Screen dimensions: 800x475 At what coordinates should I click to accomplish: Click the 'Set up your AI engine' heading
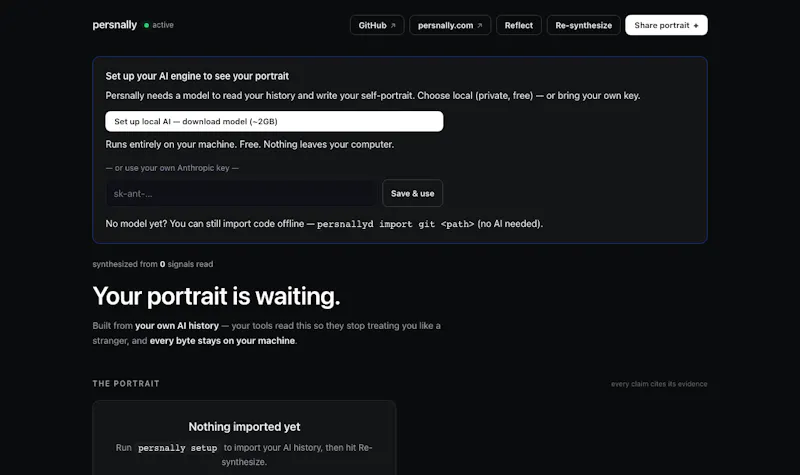tap(197, 76)
